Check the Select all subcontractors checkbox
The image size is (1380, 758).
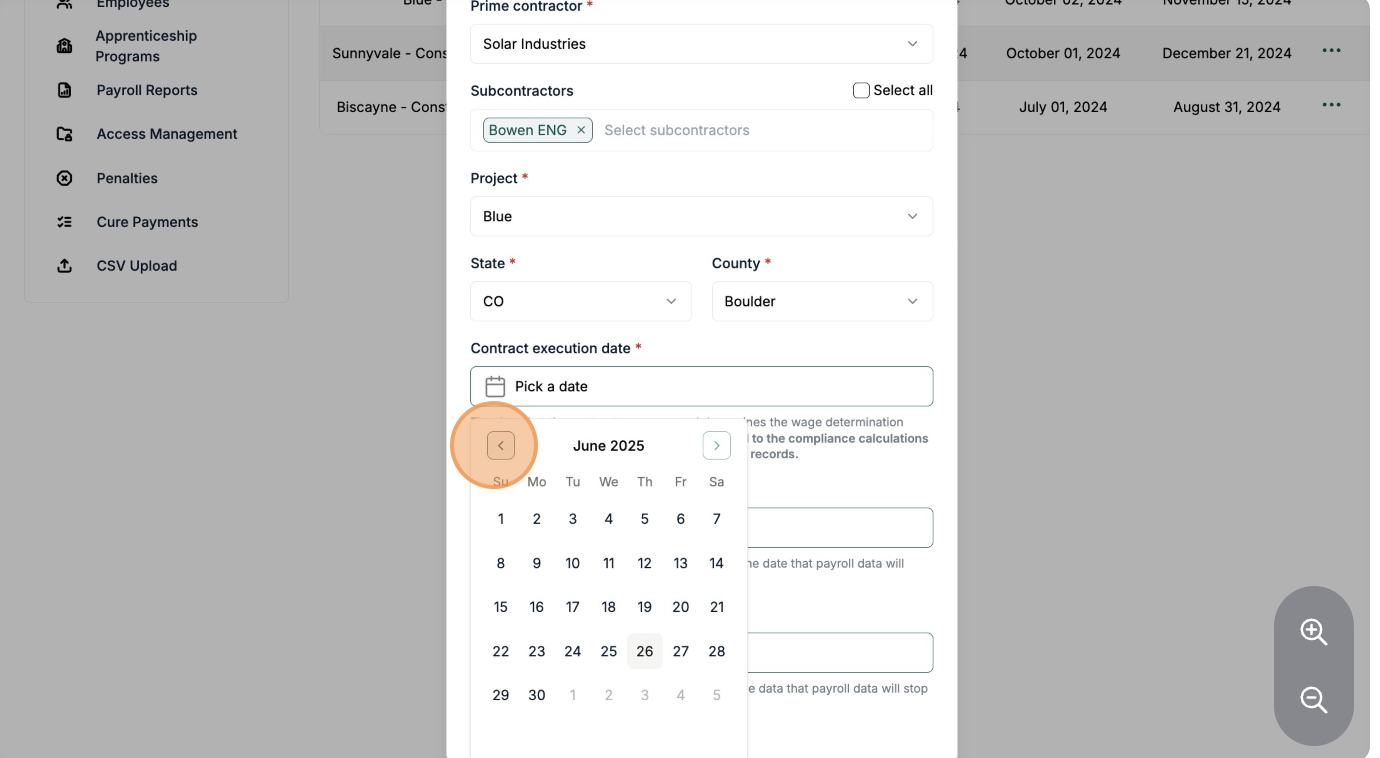[x=861, y=91]
